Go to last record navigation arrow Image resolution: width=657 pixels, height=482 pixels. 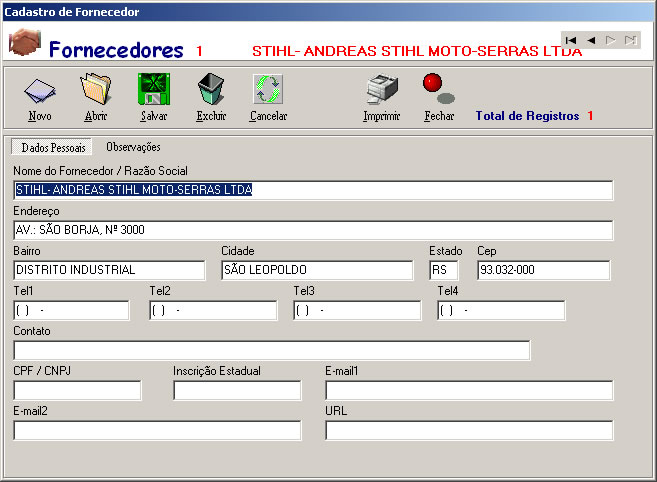pos(630,40)
